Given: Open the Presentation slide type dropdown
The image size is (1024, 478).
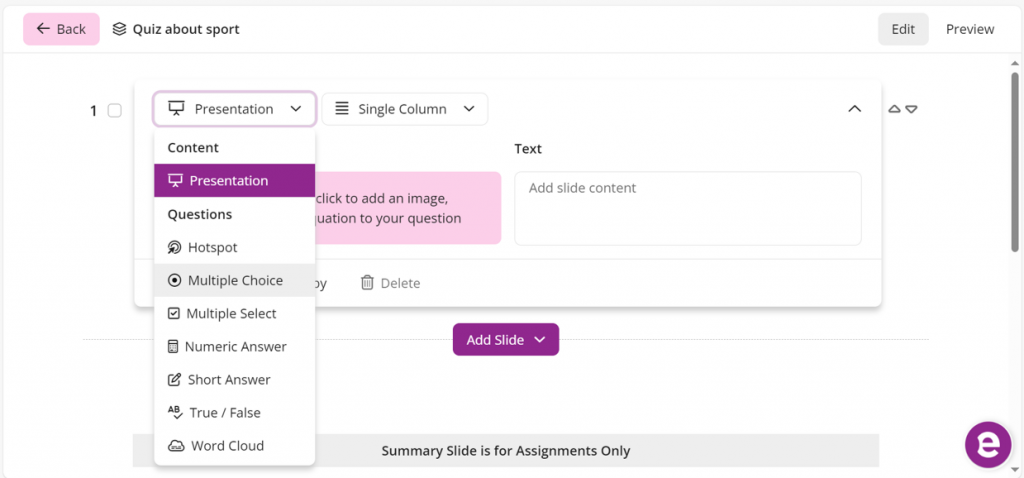Looking at the screenshot, I should coord(235,109).
